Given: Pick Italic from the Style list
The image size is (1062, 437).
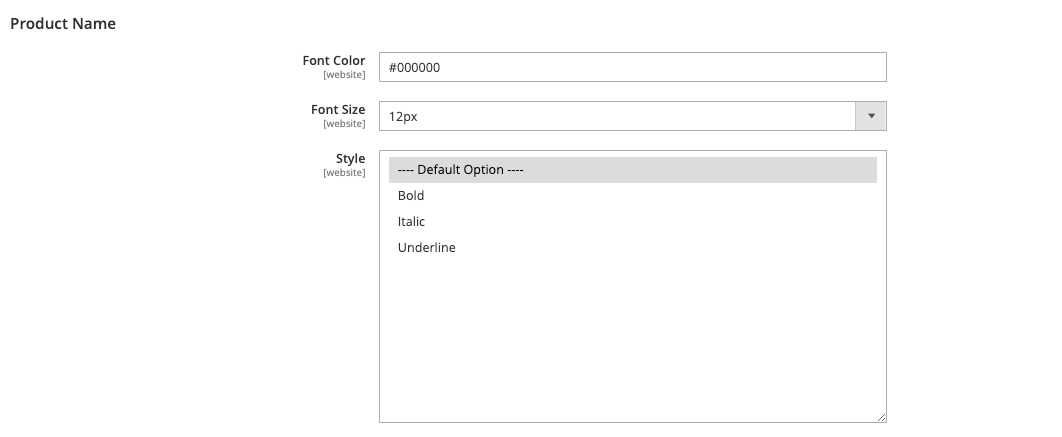Looking at the screenshot, I should pos(411,222).
